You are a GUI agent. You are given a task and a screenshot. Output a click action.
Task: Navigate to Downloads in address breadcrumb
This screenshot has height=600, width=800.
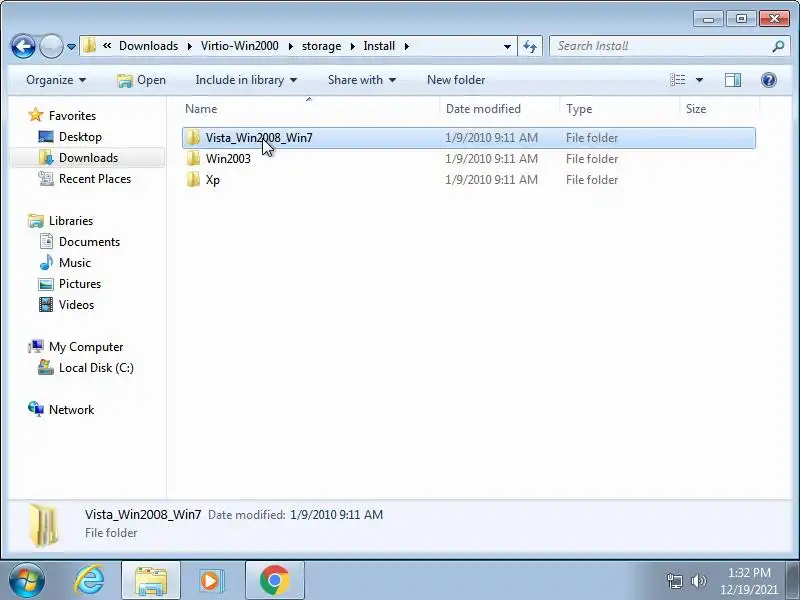click(x=148, y=46)
